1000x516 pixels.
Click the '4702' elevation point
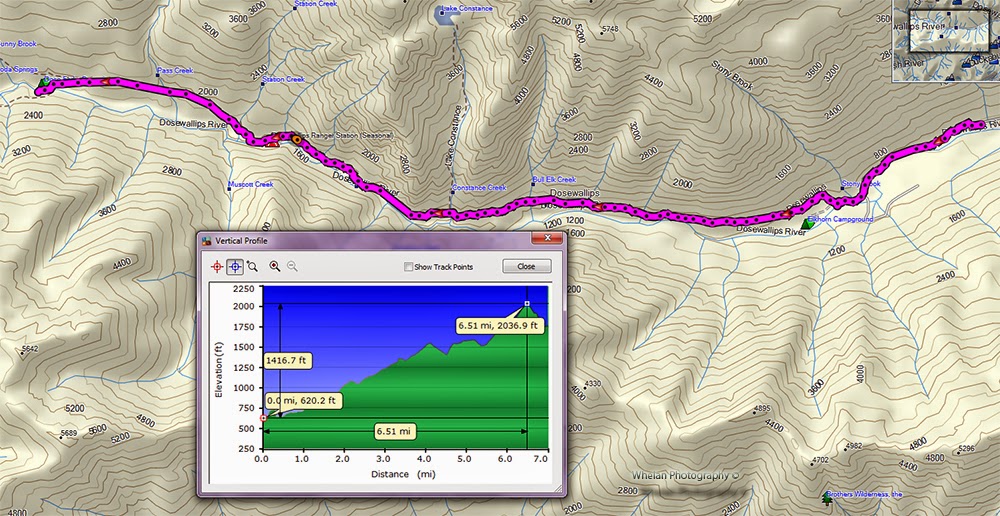819,459
